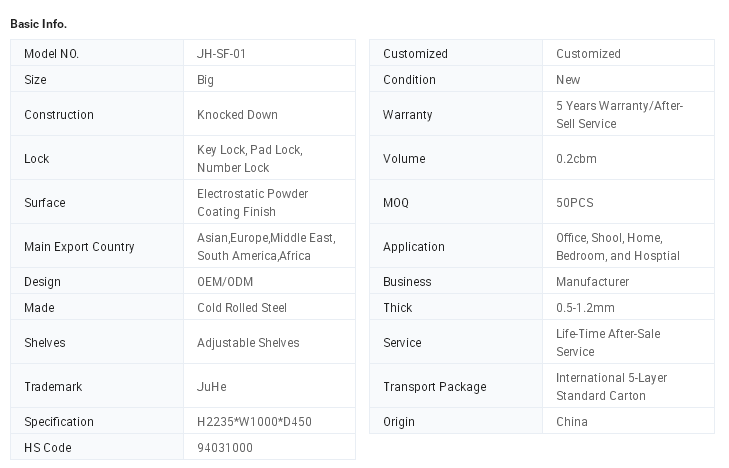
Task: Click the Application row value text
Action: pos(617,247)
